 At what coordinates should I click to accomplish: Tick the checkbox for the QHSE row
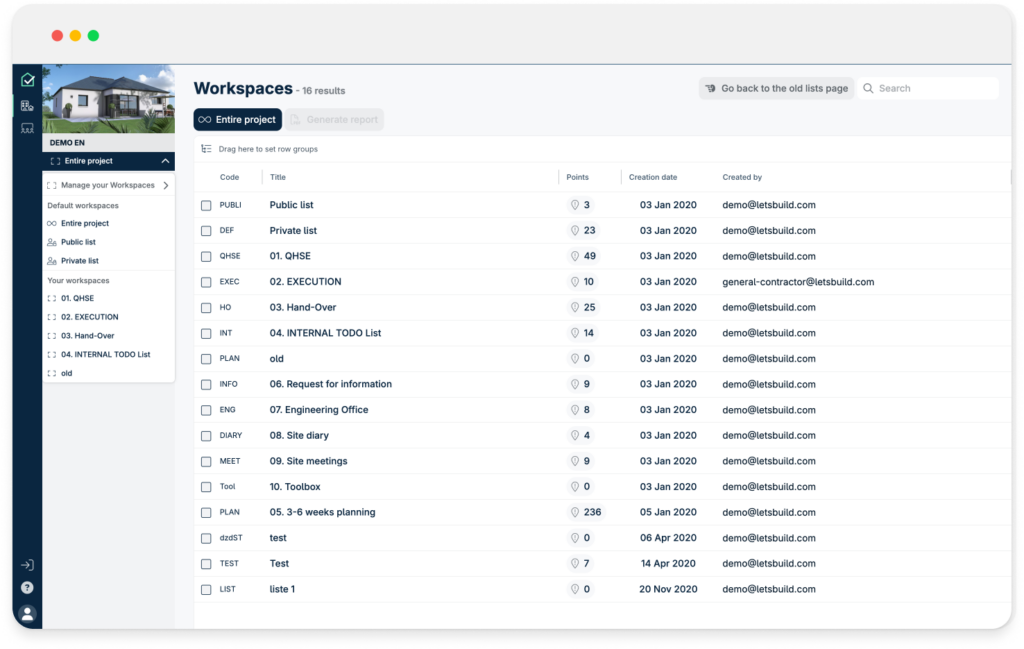pos(206,256)
